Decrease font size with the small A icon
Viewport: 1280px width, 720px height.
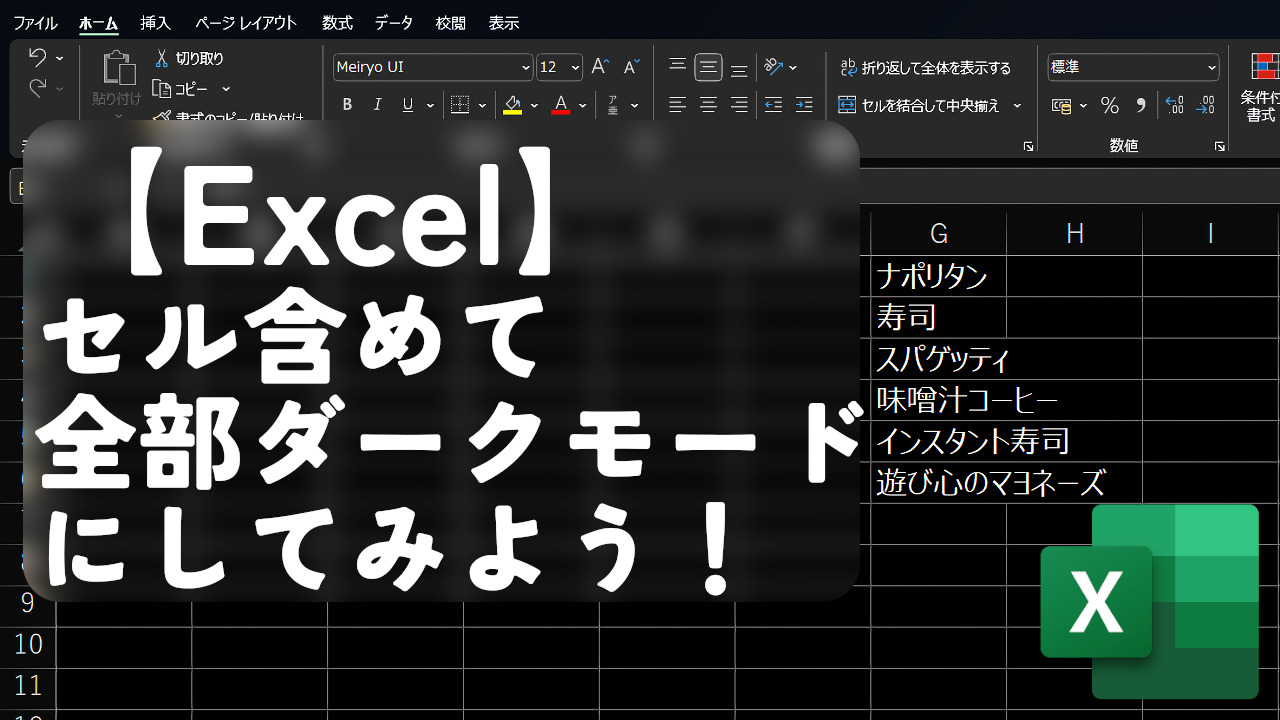coord(631,67)
